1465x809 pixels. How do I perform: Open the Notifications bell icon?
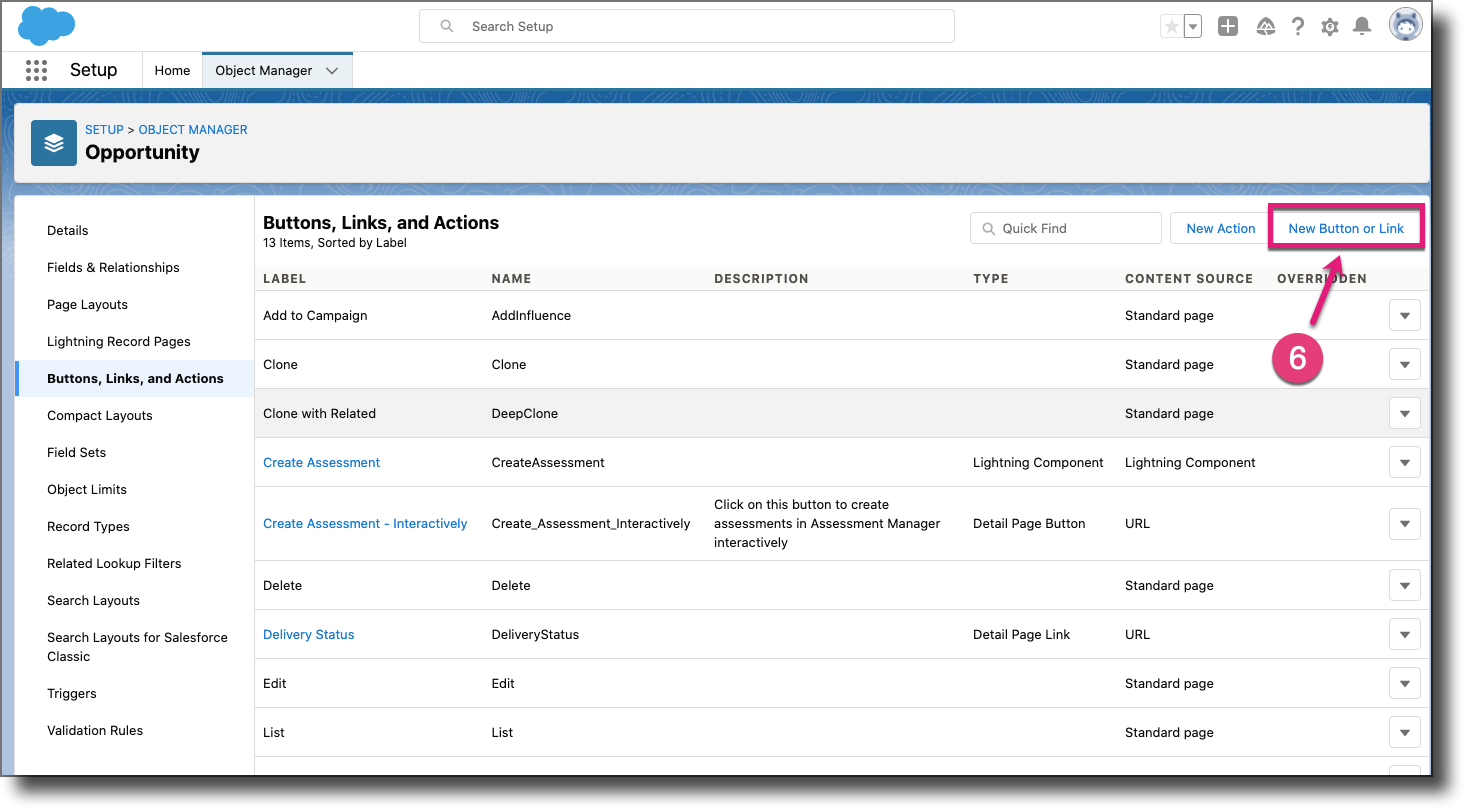tap(1361, 27)
